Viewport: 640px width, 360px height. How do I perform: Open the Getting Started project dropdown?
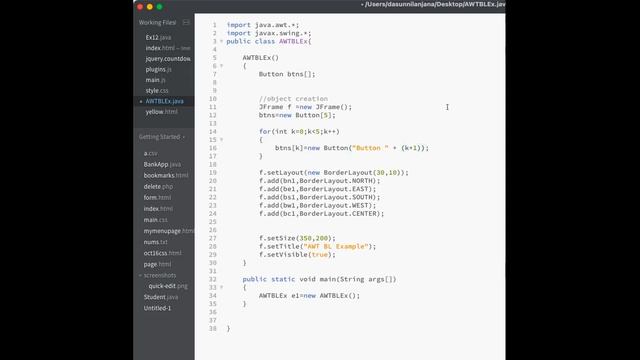[162, 137]
